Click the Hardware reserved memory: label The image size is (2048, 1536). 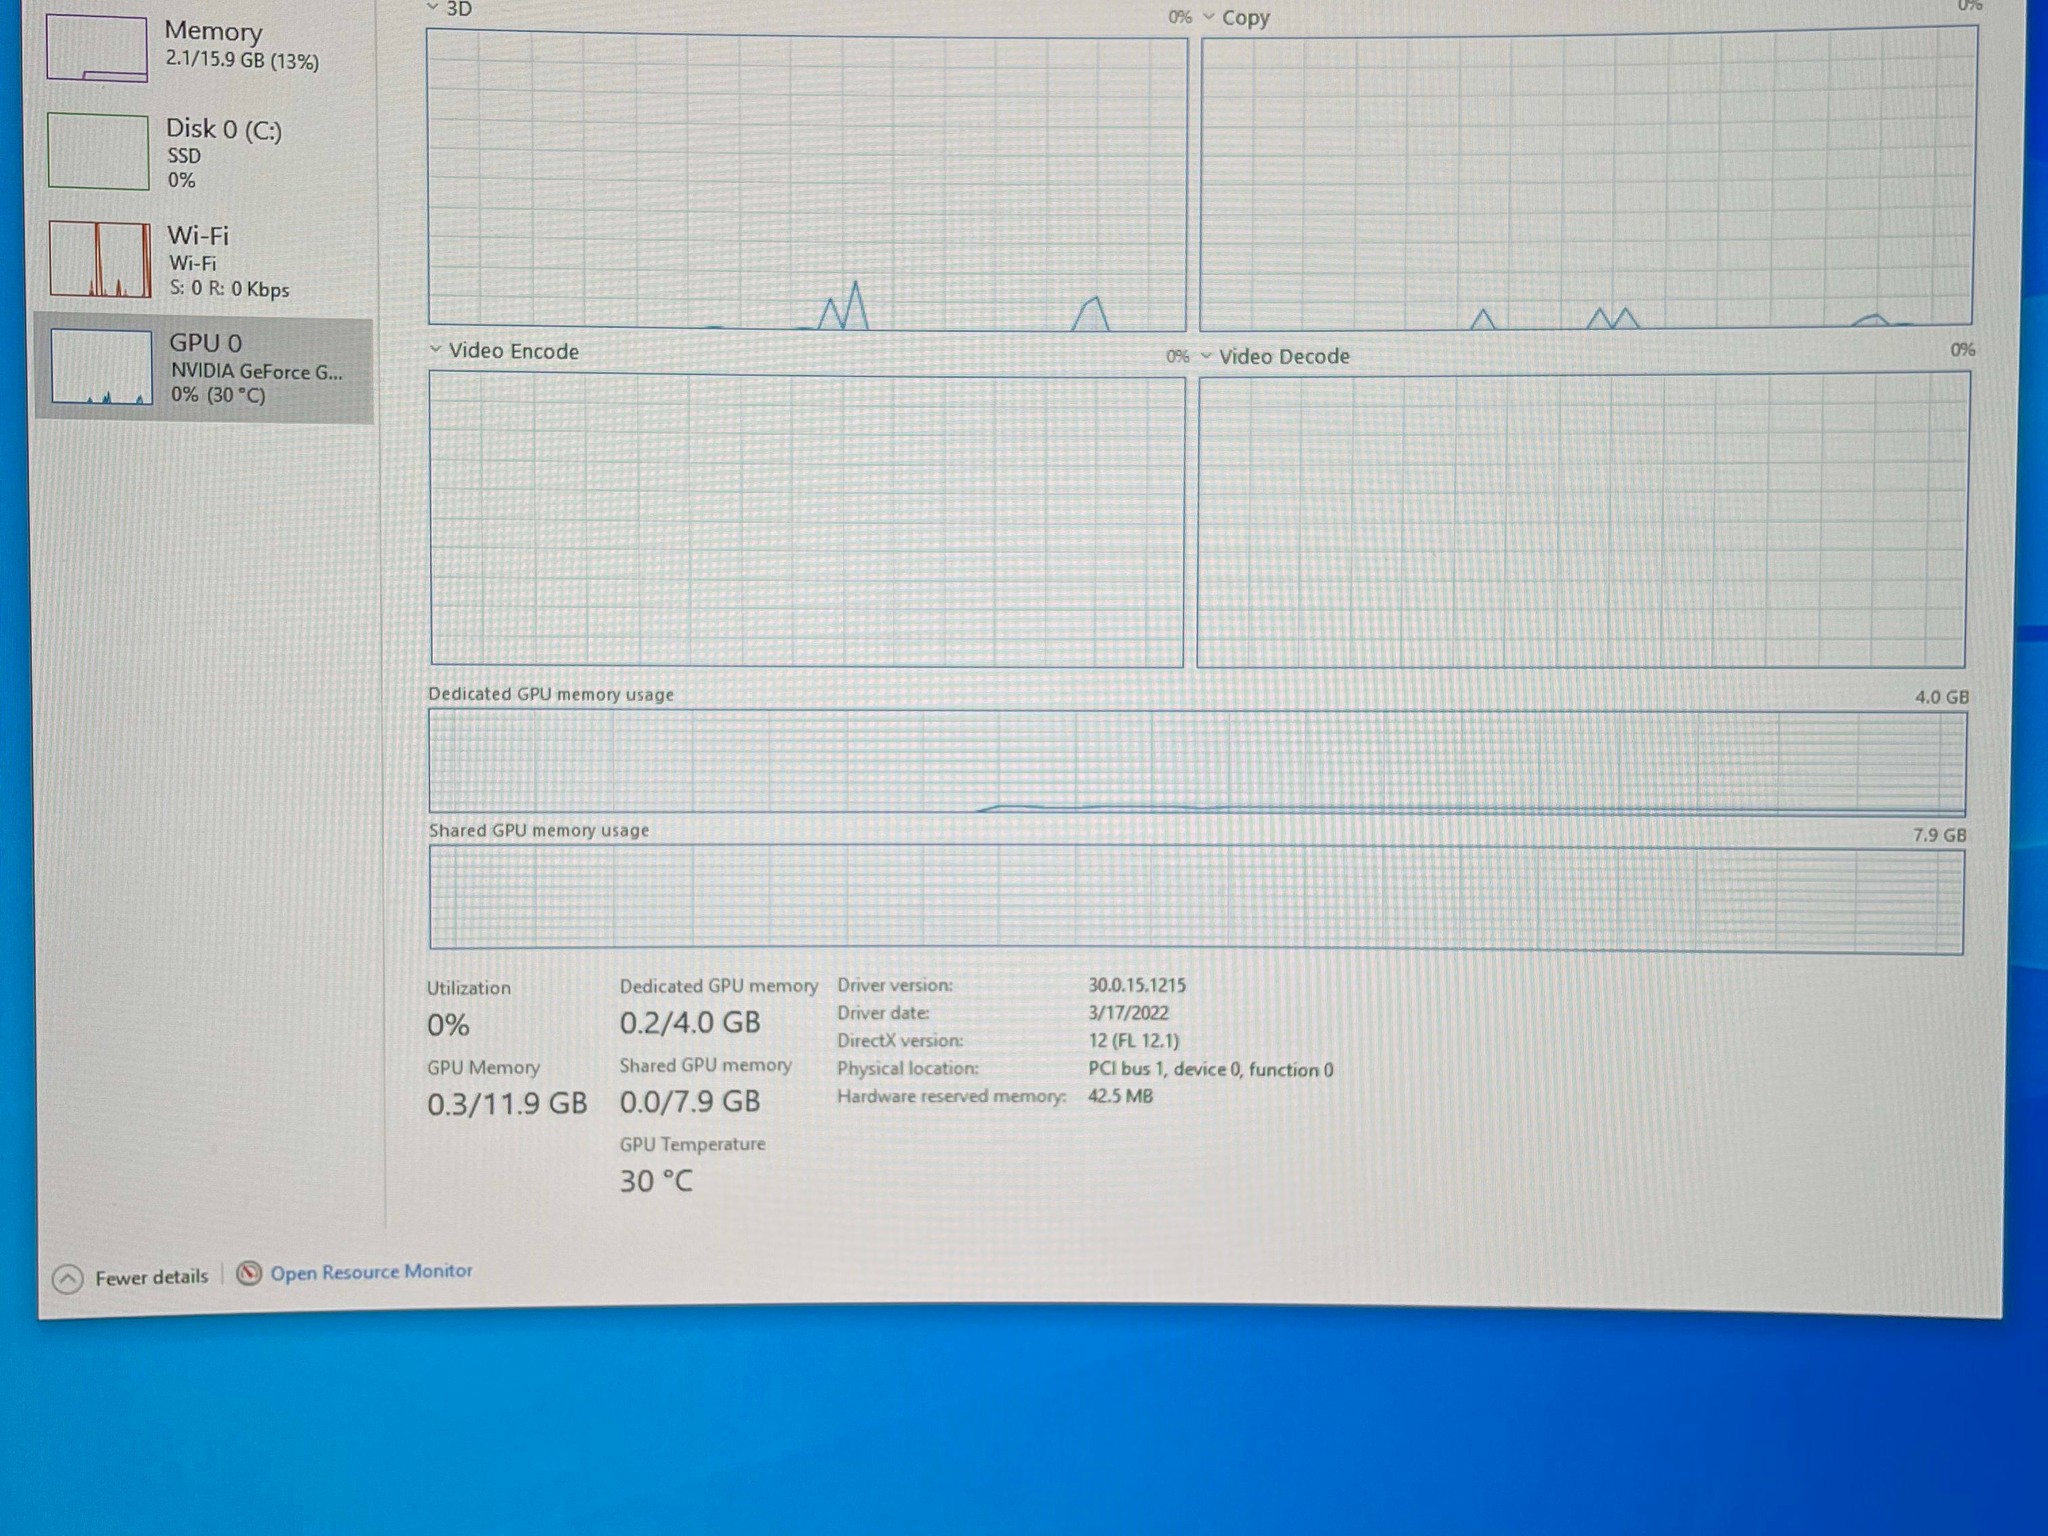tap(952, 1096)
